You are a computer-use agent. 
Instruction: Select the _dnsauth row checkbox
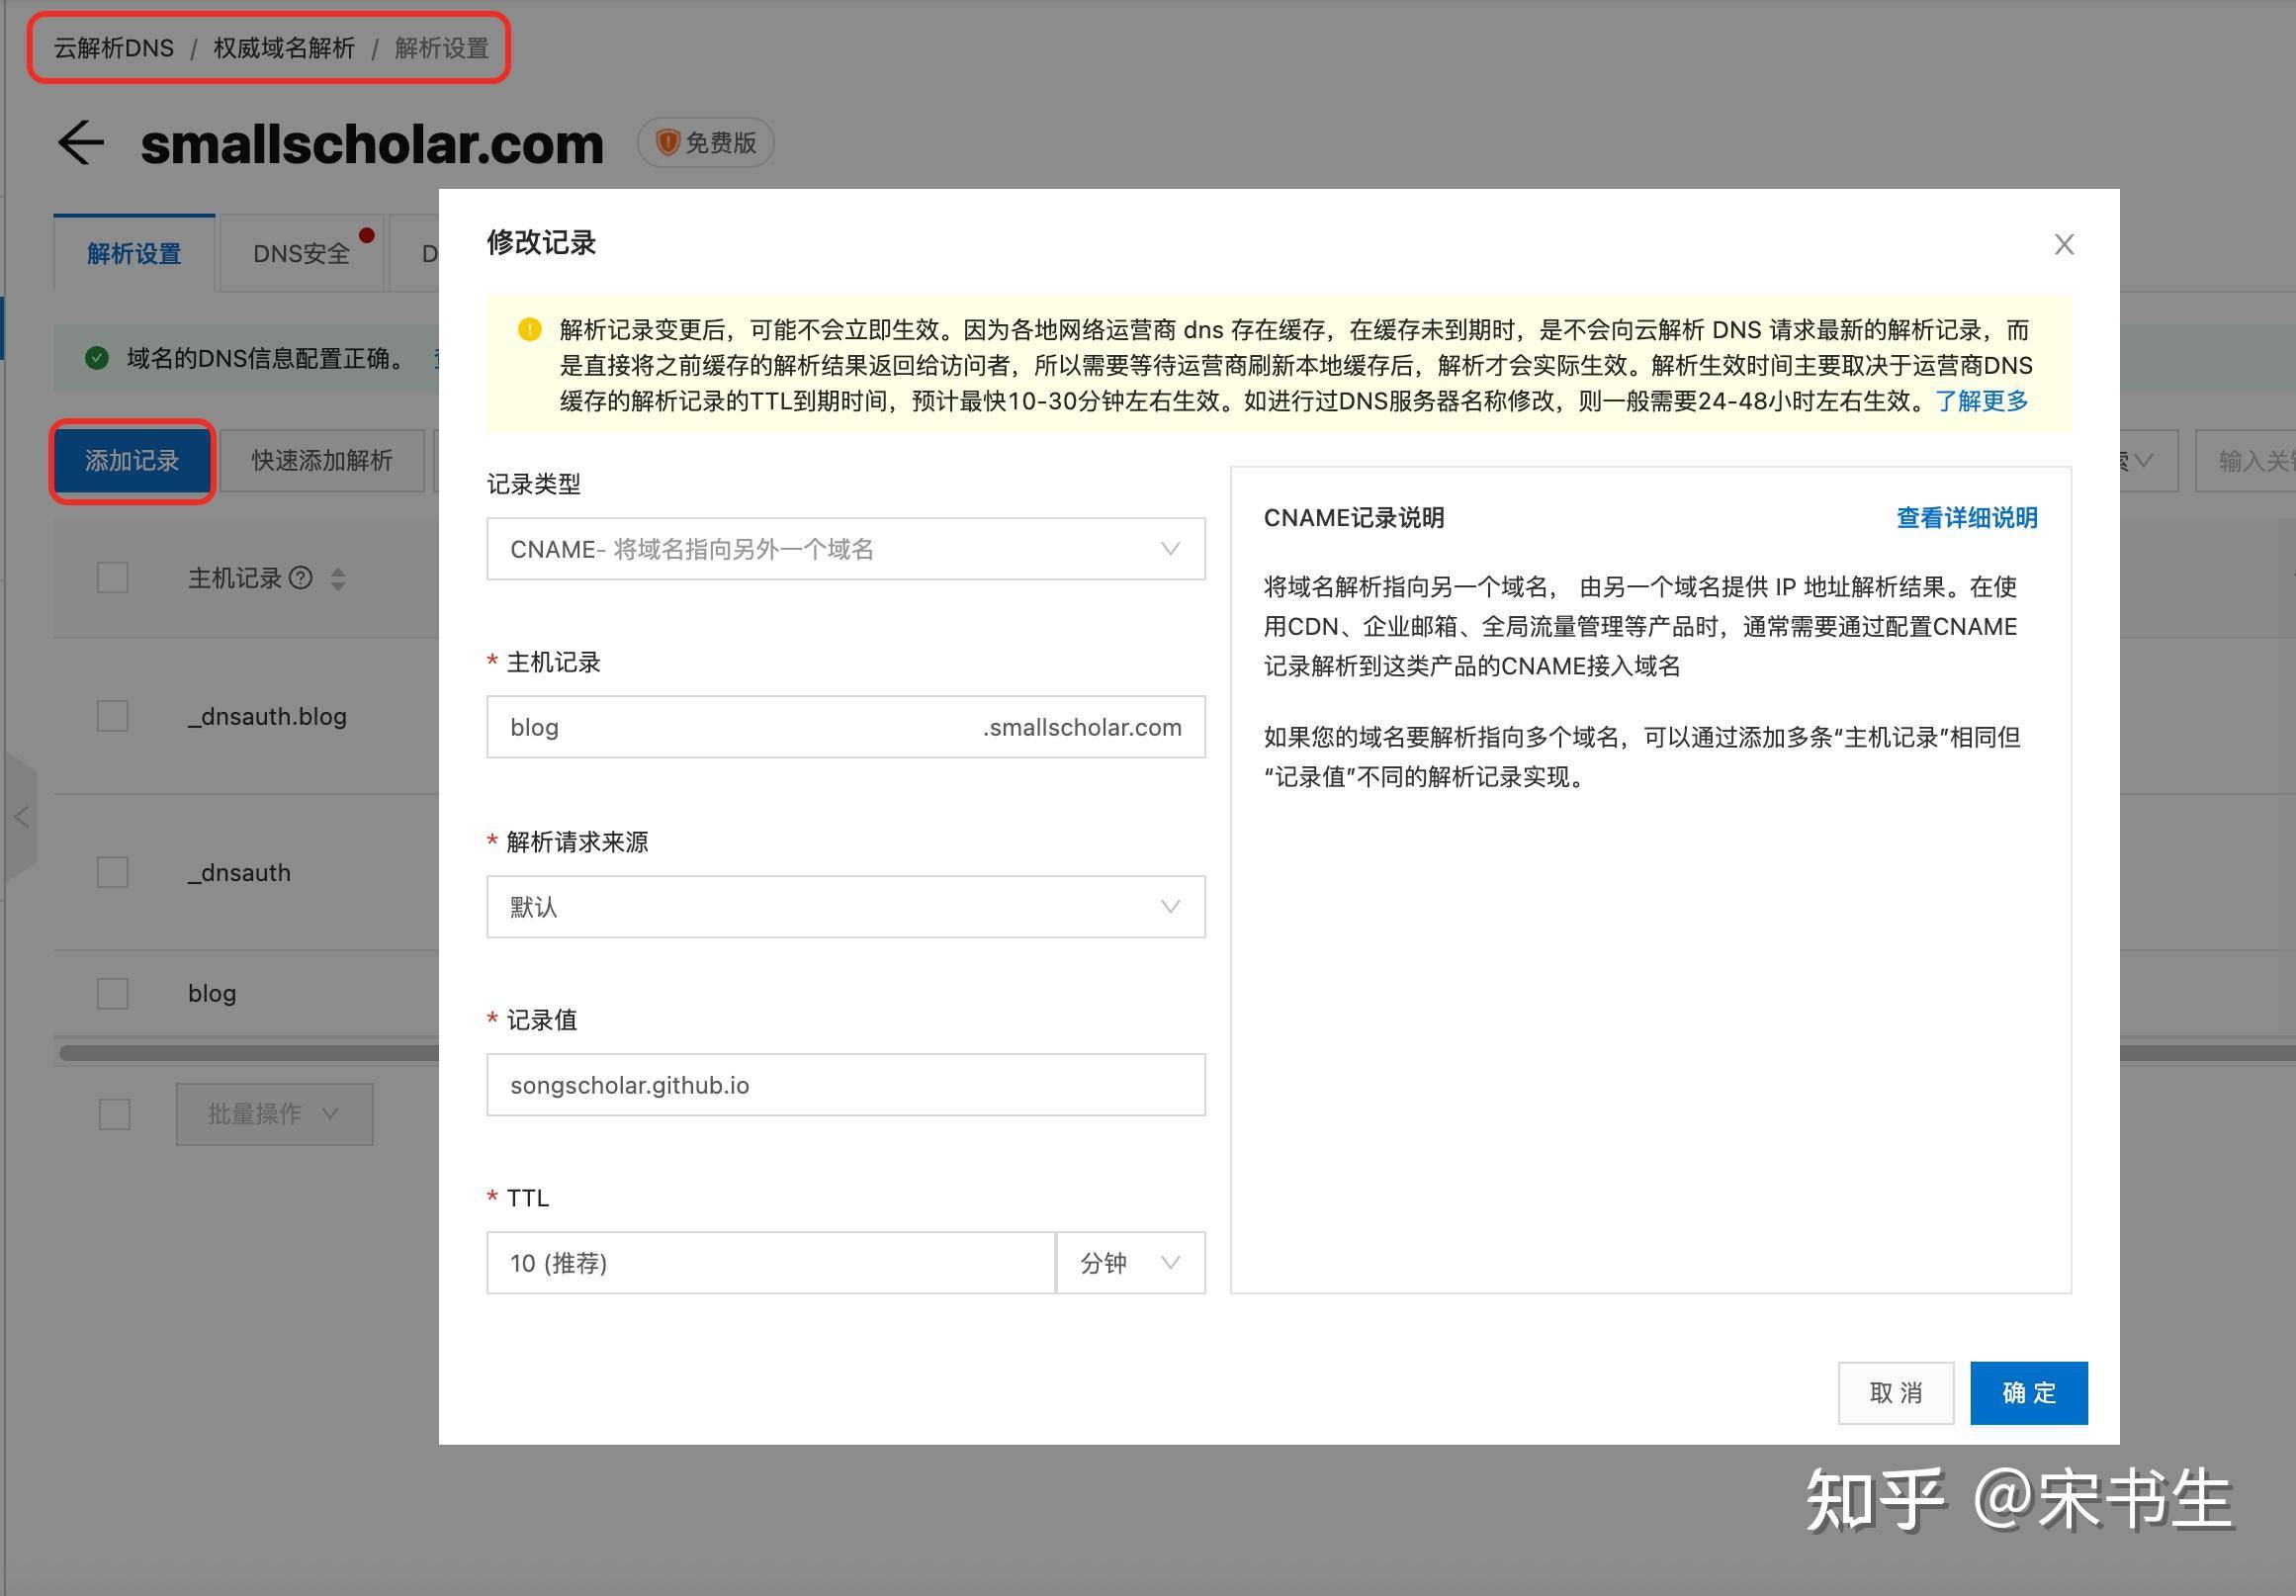coord(112,872)
